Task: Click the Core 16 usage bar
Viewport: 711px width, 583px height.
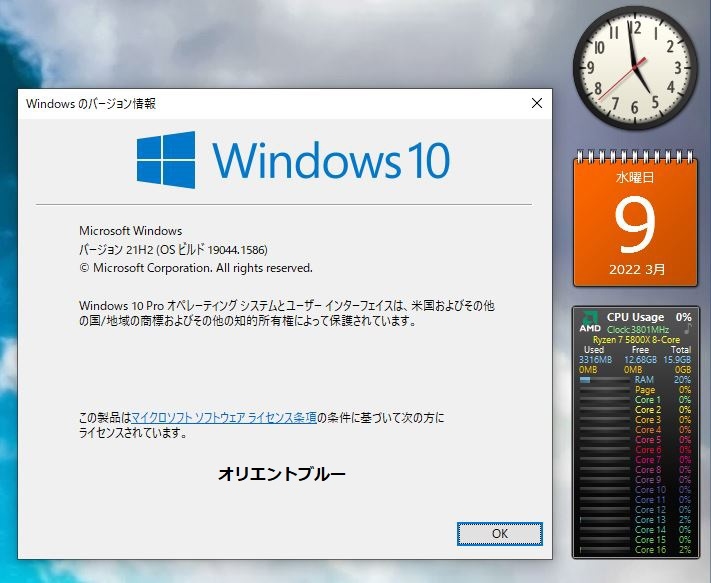Action: coord(604,550)
